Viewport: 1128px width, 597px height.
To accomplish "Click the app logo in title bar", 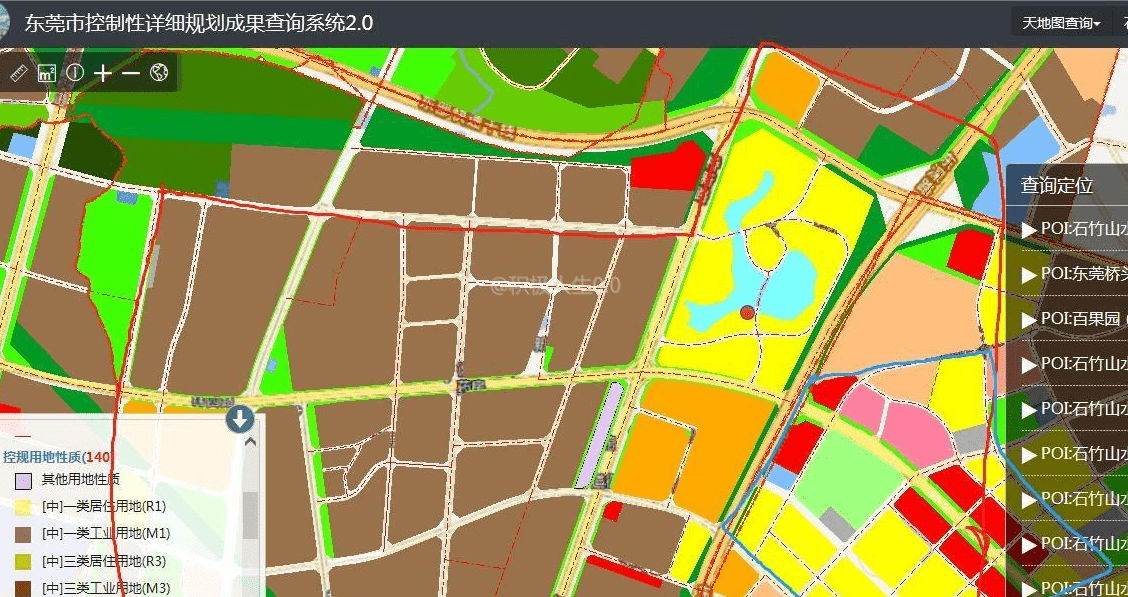I will (5, 23).
